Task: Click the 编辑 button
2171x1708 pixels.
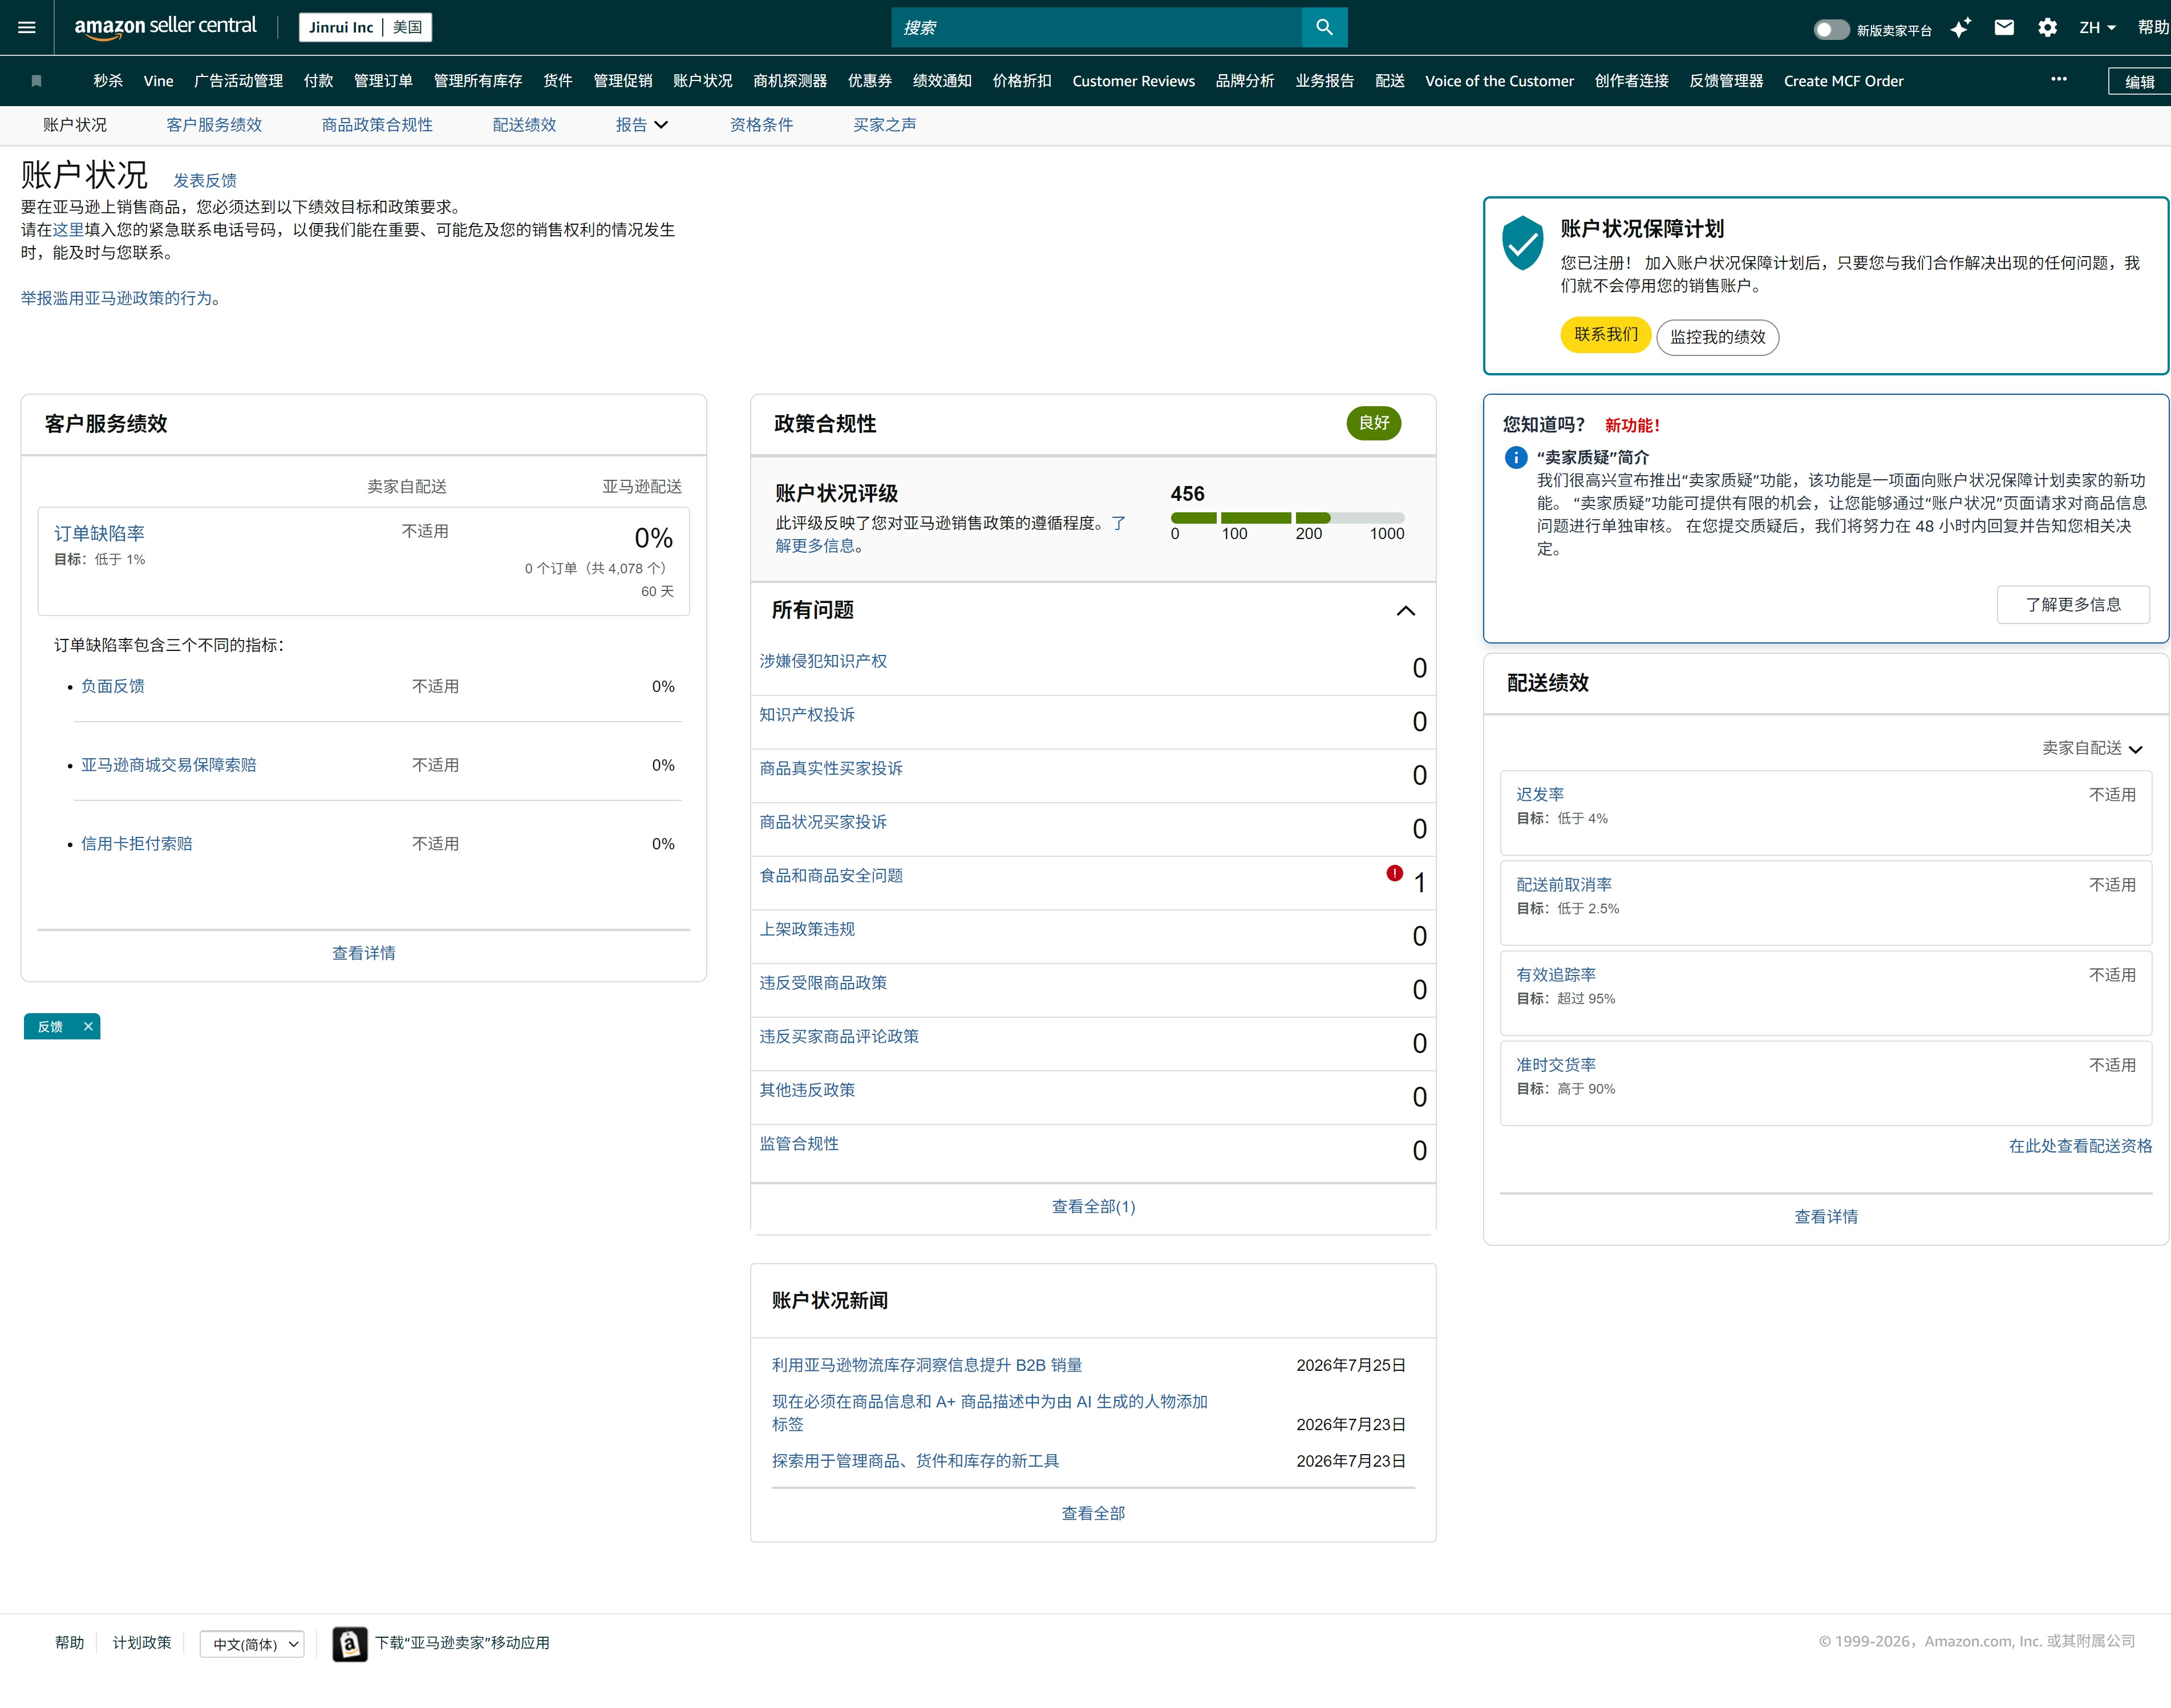Action: [x=2139, y=82]
